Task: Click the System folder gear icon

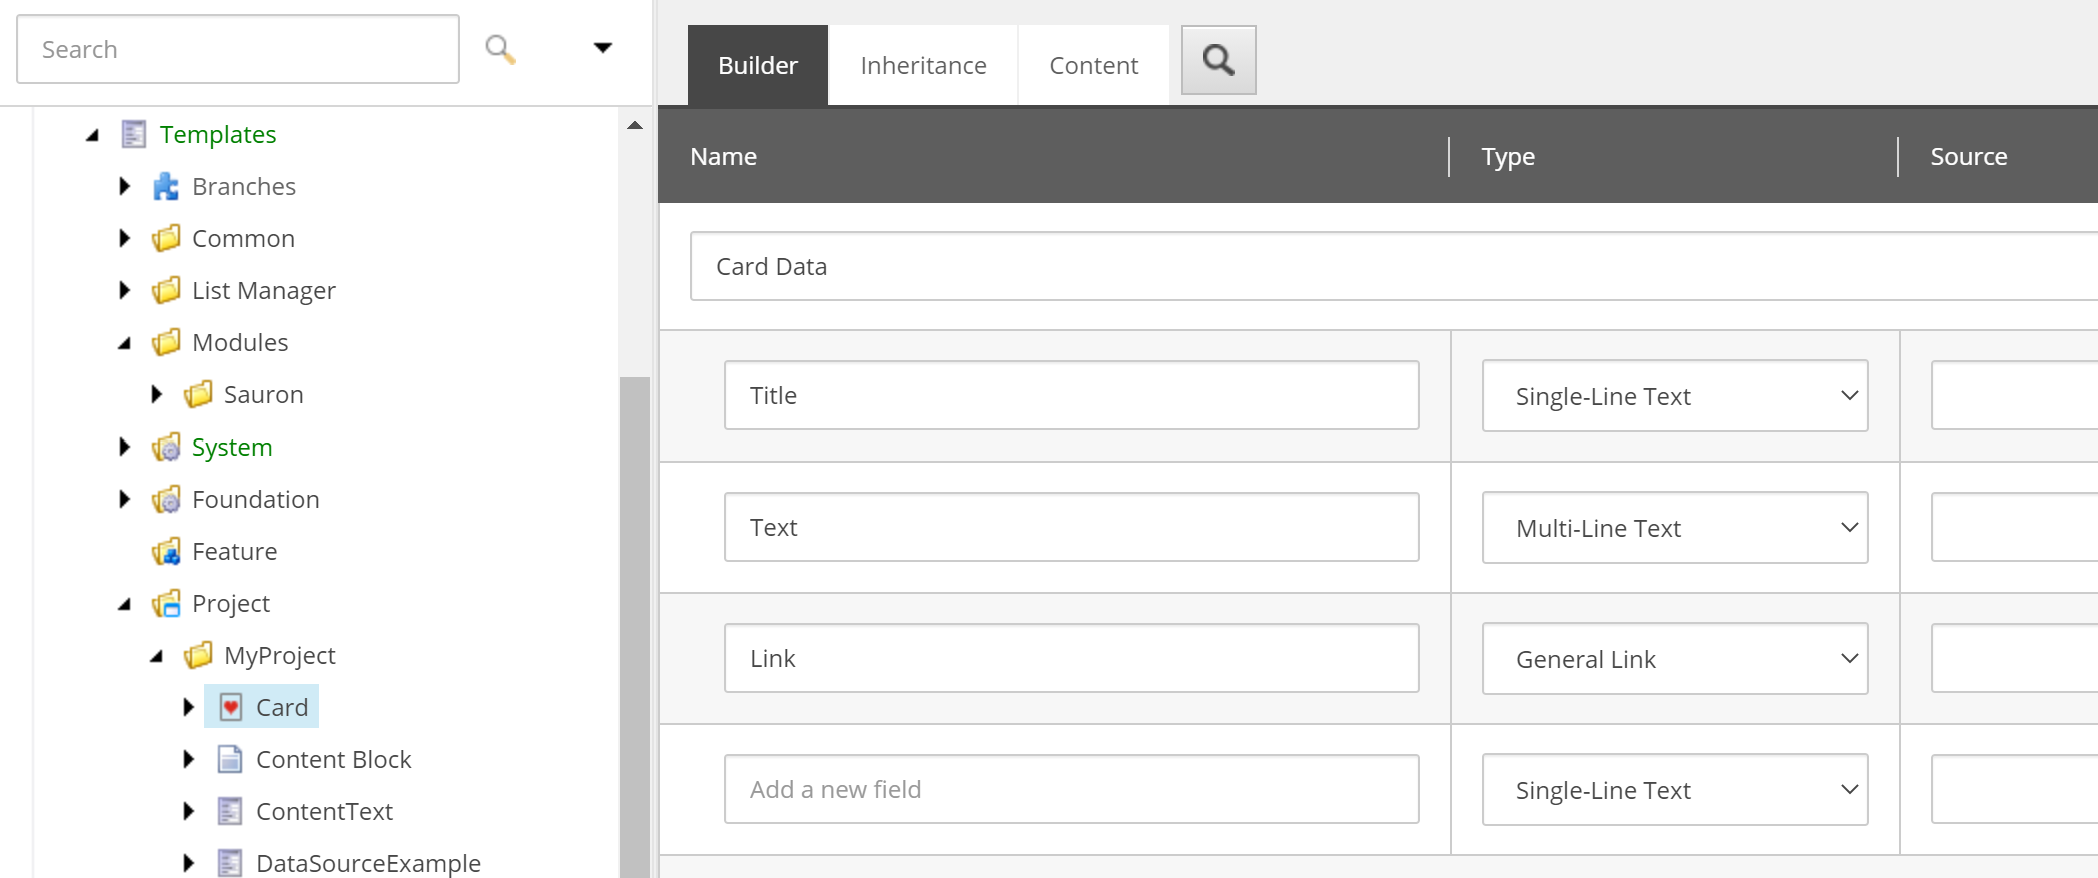Action: (166, 447)
